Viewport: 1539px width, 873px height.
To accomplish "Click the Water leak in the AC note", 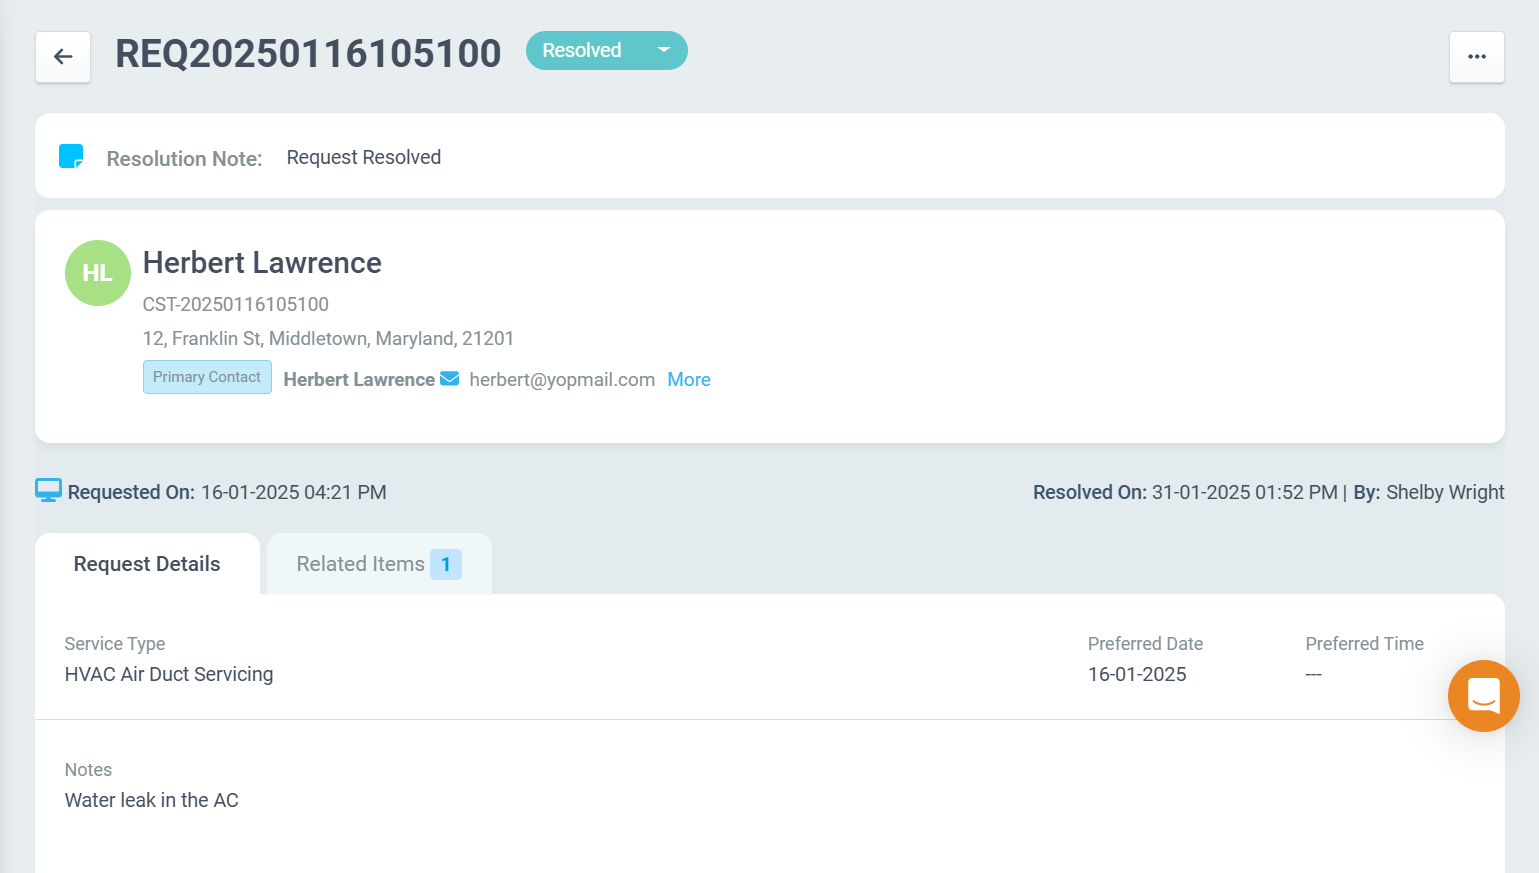I will pyautogui.click(x=152, y=800).
